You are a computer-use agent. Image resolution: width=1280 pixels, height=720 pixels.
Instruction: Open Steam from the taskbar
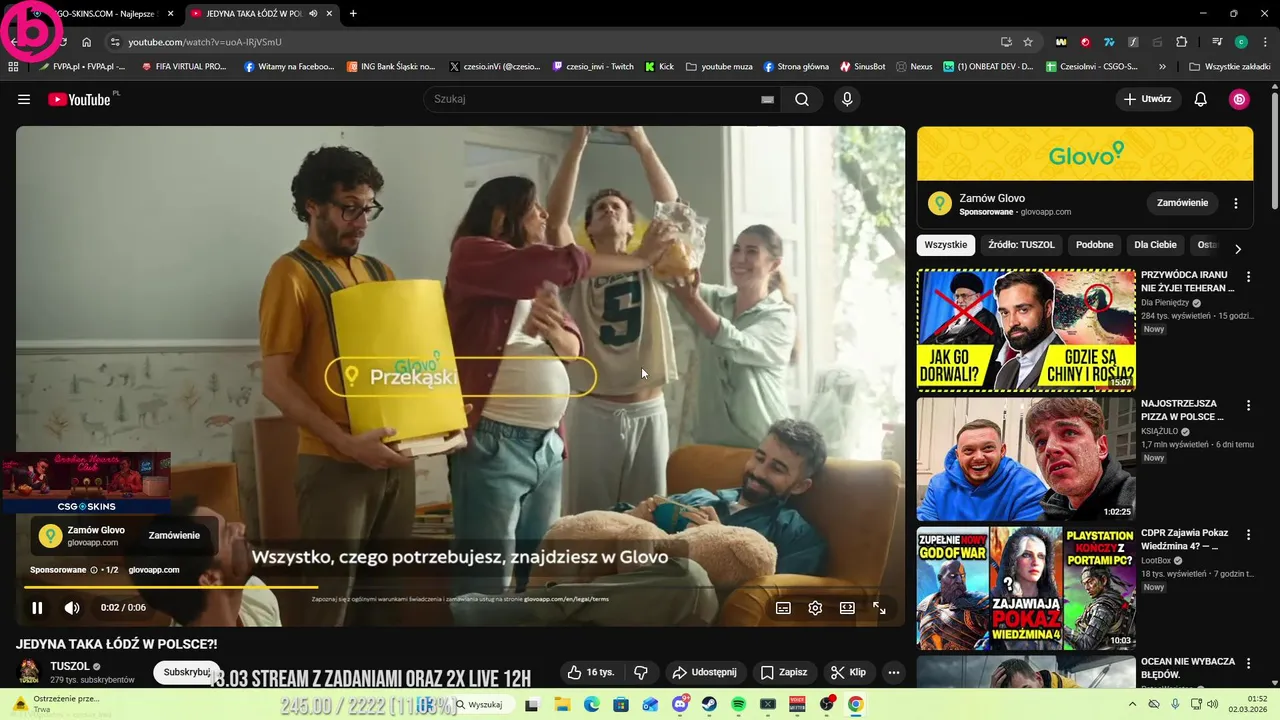tap(709, 704)
